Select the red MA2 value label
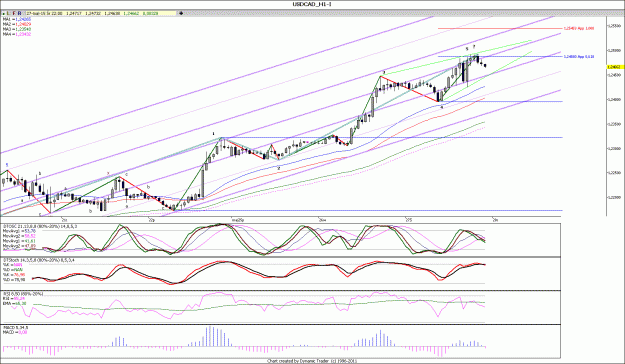This screenshot has width=625, height=364. (17, 24)
